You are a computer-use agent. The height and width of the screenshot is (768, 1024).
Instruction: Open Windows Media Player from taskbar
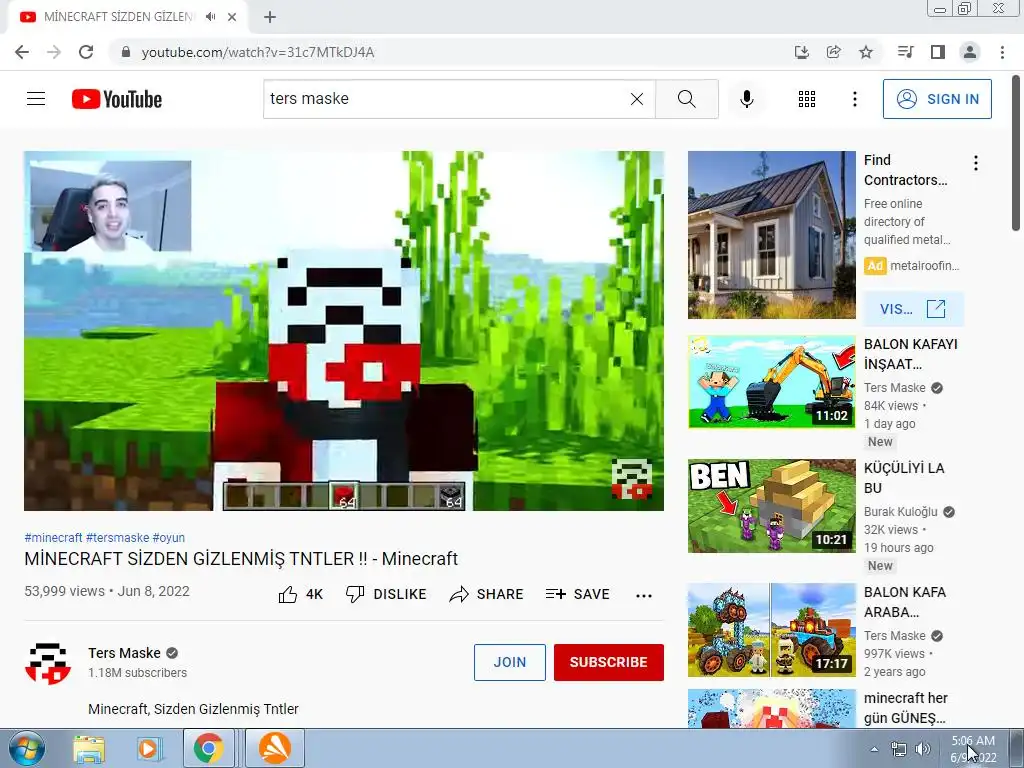(148, 749)
